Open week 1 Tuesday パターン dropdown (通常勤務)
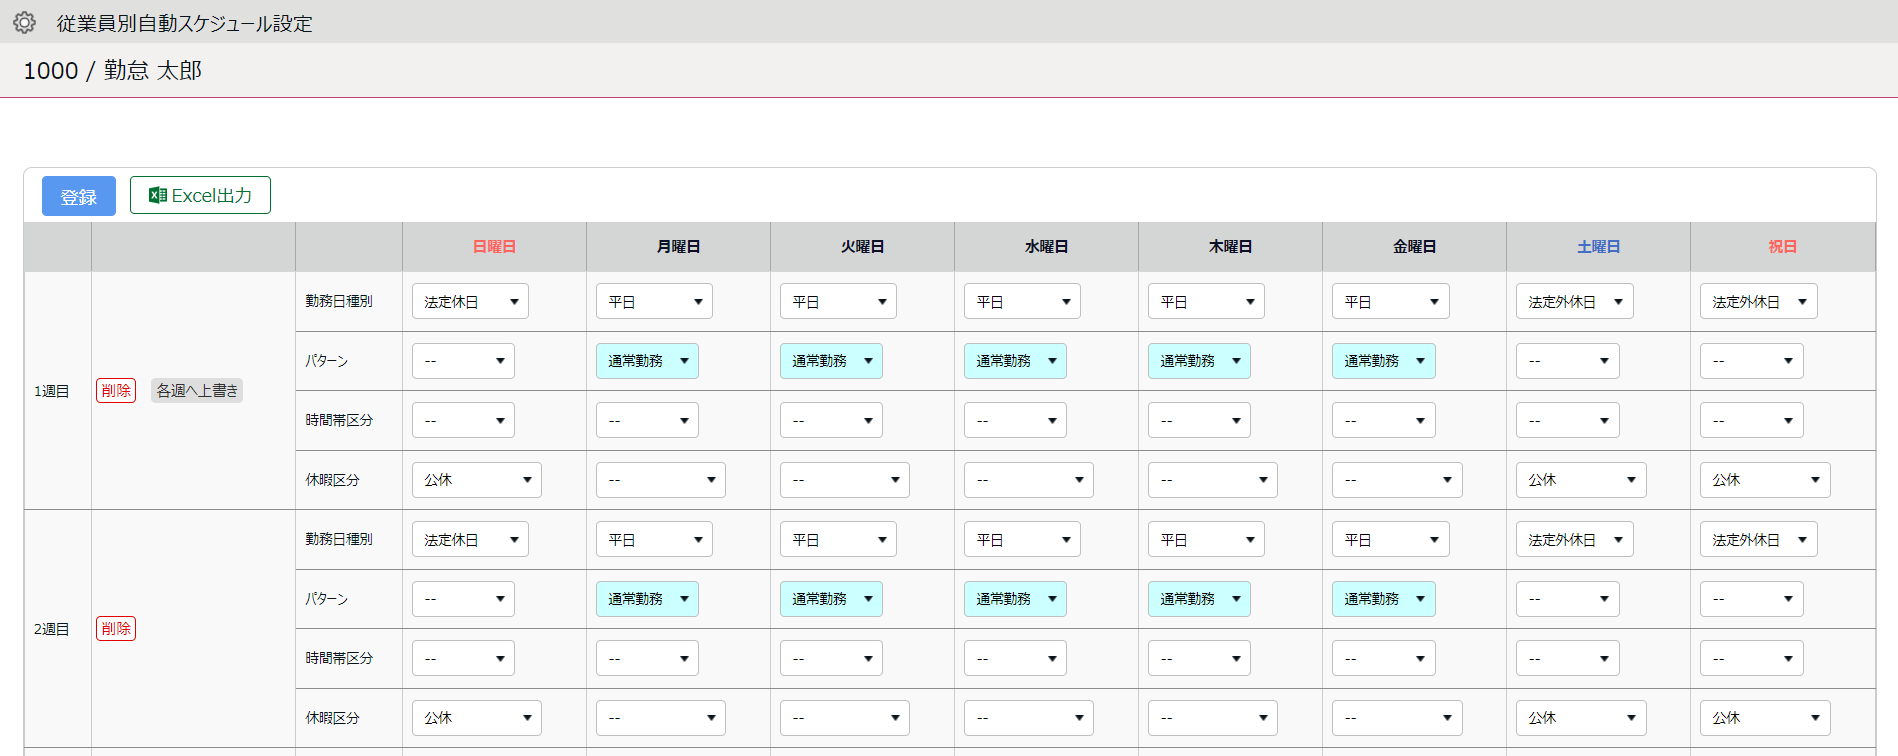Viewport: 1898px width, 756px height. click(x=831, y=361)
